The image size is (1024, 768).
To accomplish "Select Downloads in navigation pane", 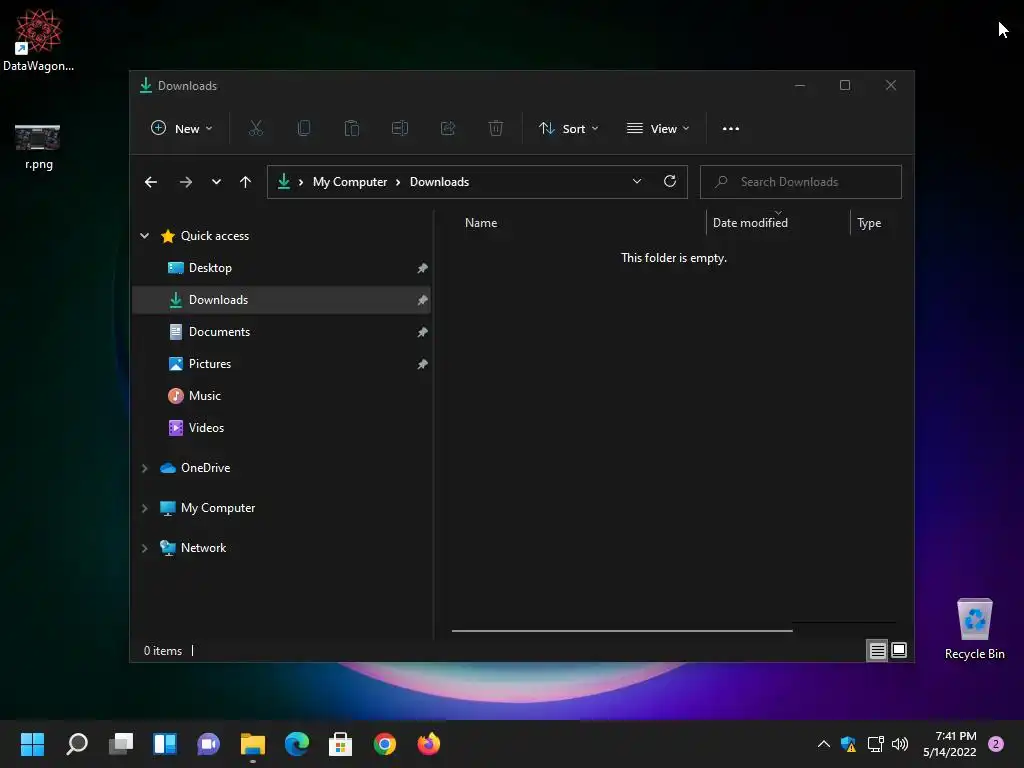I will coord(281,300).
